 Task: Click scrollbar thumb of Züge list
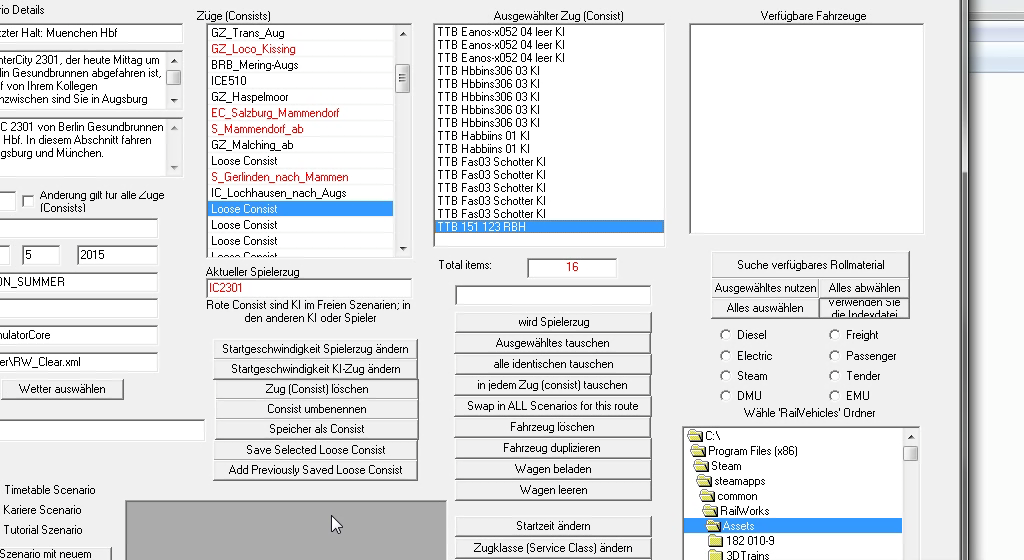[403, 78]
